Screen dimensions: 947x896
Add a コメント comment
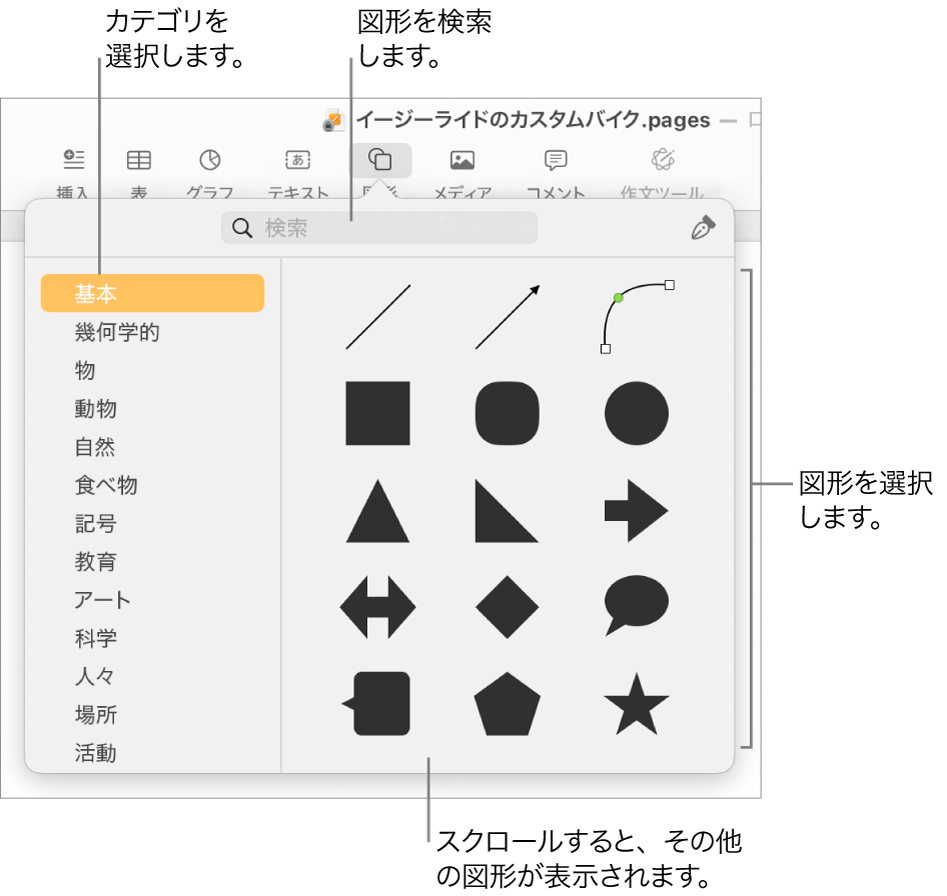pyautogui.click(x=556, y=160)
